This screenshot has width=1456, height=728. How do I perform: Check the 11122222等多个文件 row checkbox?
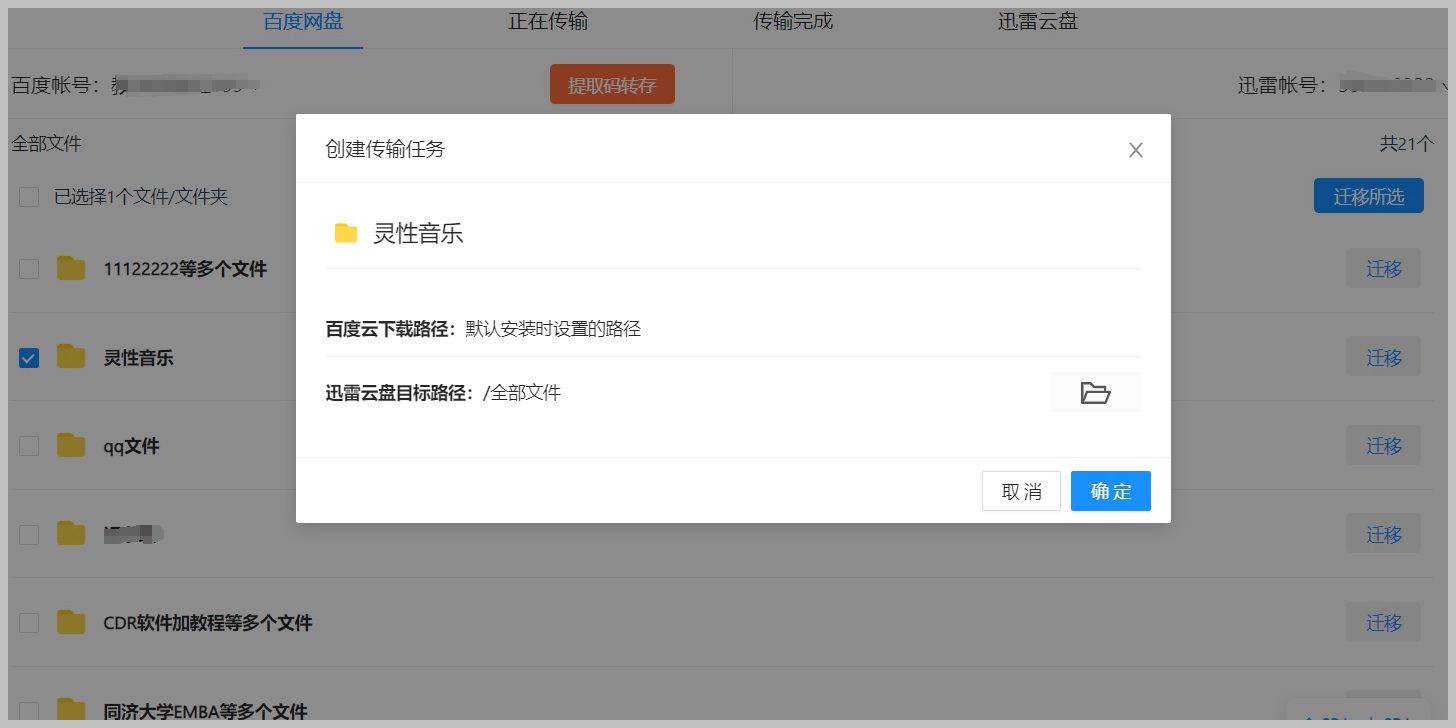pos(29,269)
